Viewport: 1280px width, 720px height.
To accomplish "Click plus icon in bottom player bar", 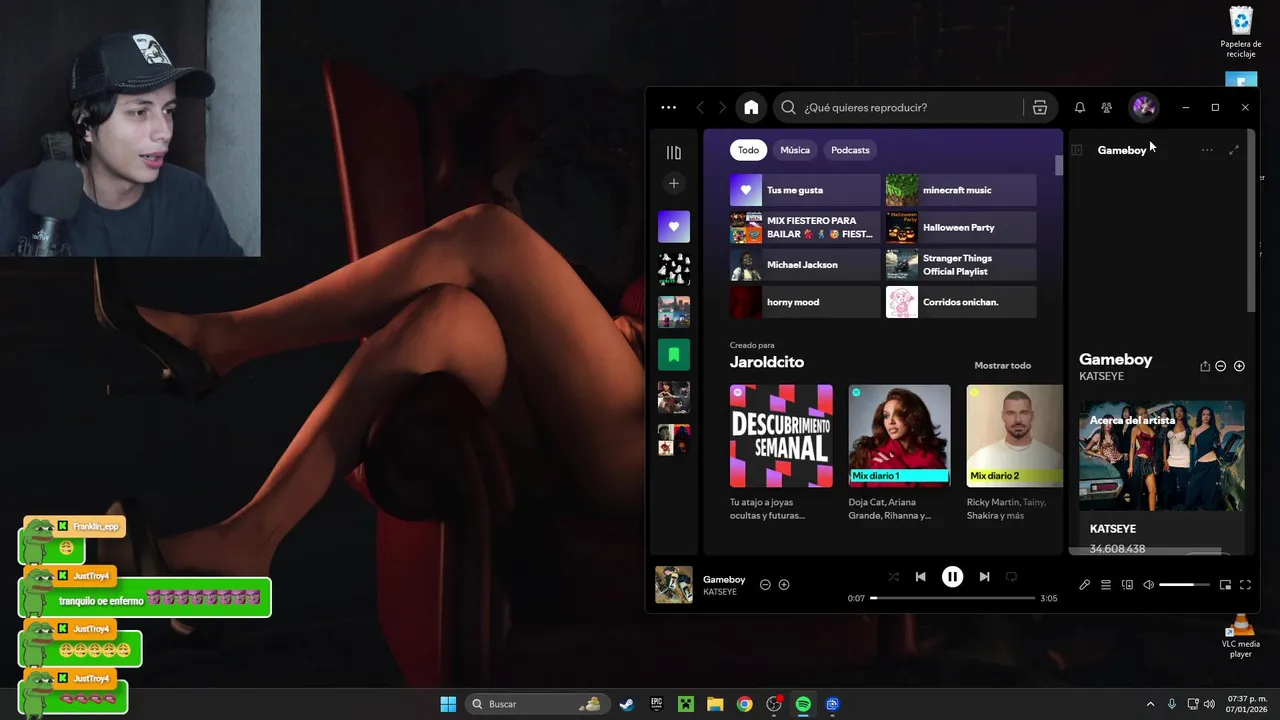I will 784,585.
